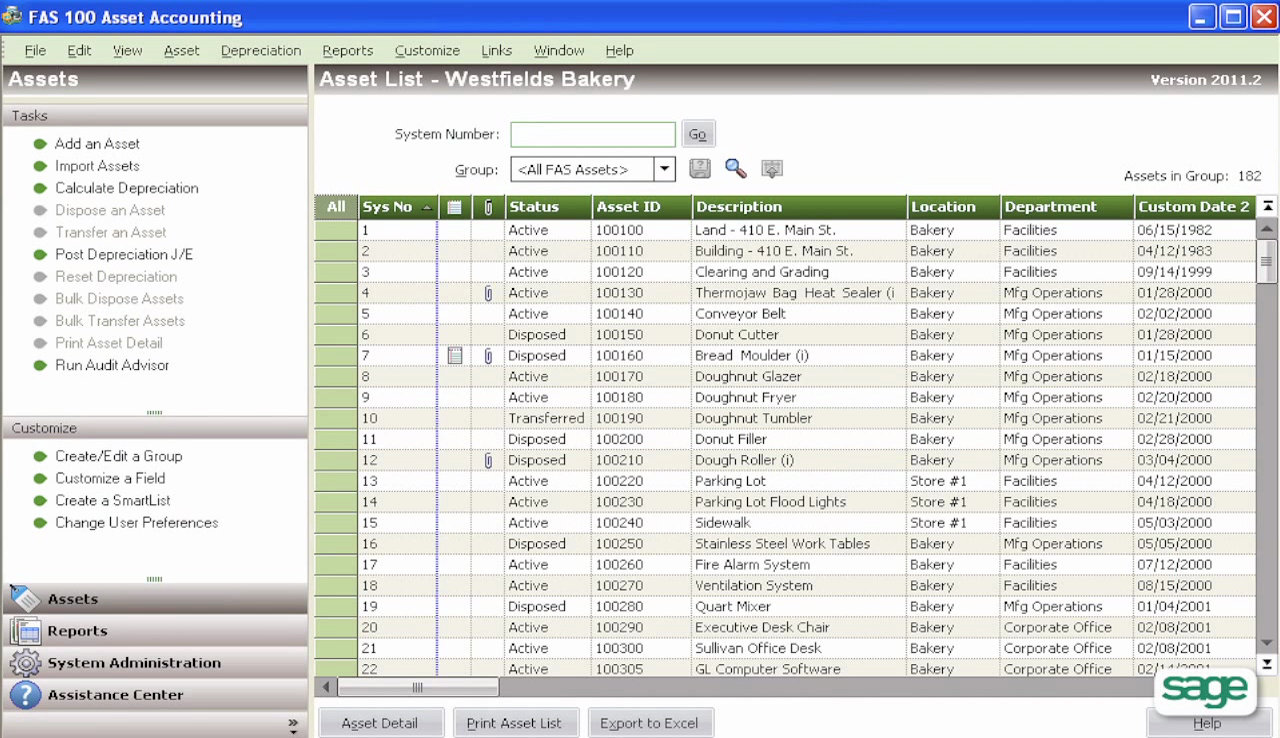Click the Assistance Center question mark icon
1280x738 pixels.
click(25, 694)
